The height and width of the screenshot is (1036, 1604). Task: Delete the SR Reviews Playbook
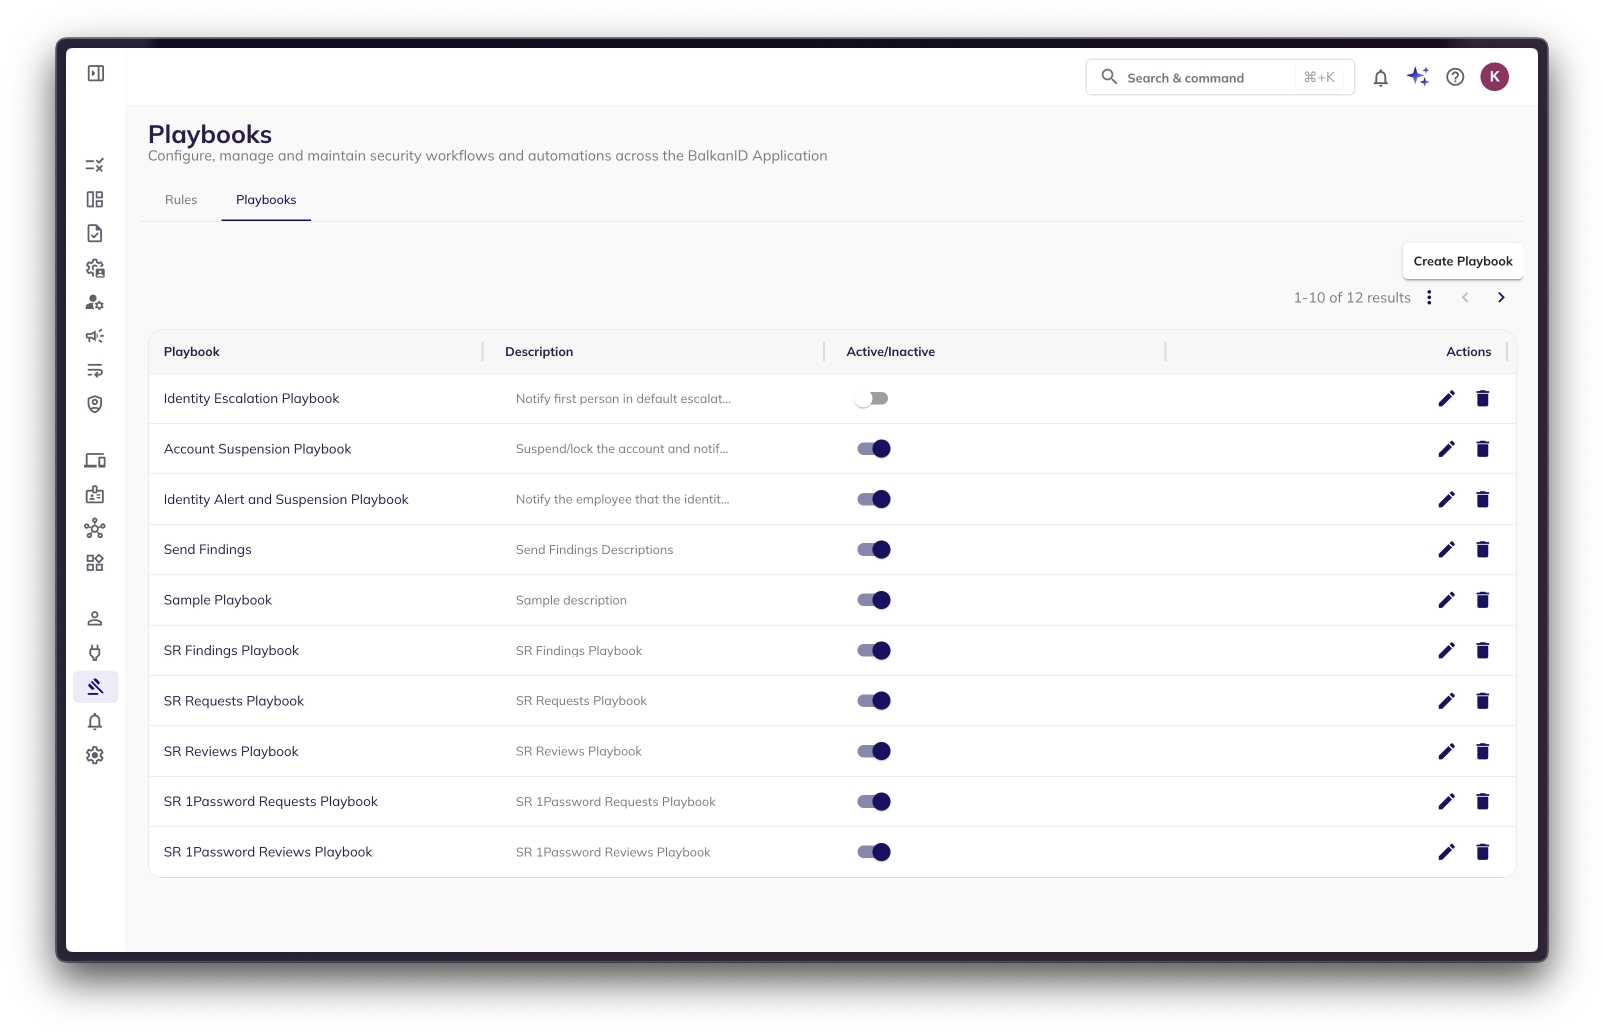click(1482, 752)
